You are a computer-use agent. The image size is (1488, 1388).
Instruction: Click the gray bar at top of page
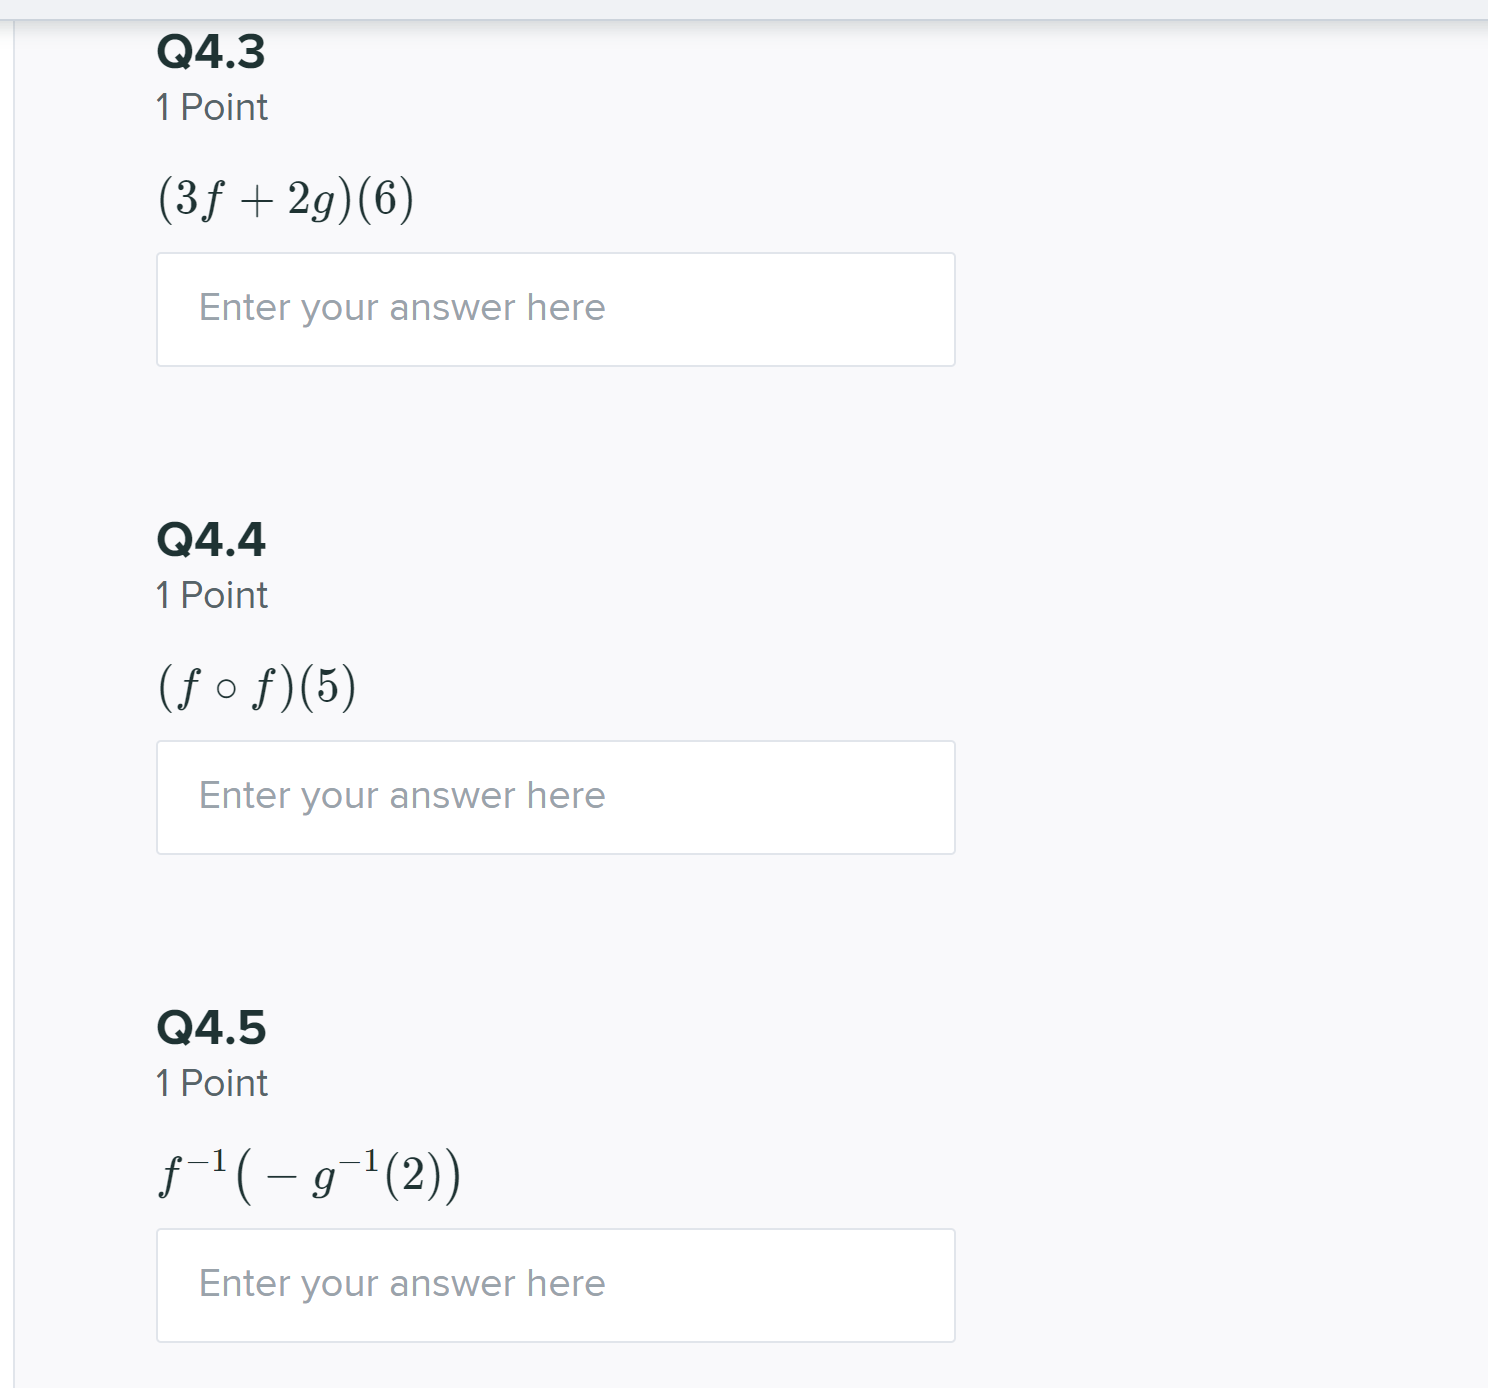(x=744, y=8)
